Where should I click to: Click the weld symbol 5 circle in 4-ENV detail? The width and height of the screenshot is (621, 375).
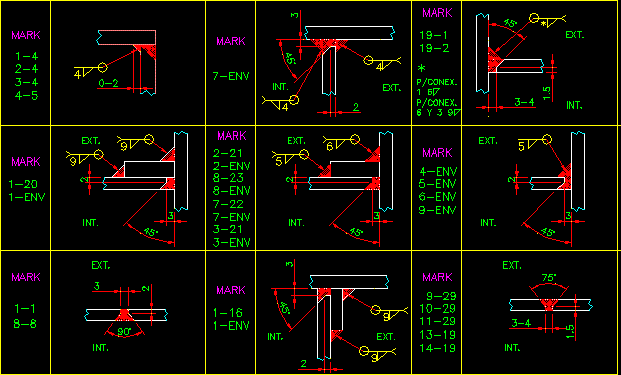tap(547, 139)
